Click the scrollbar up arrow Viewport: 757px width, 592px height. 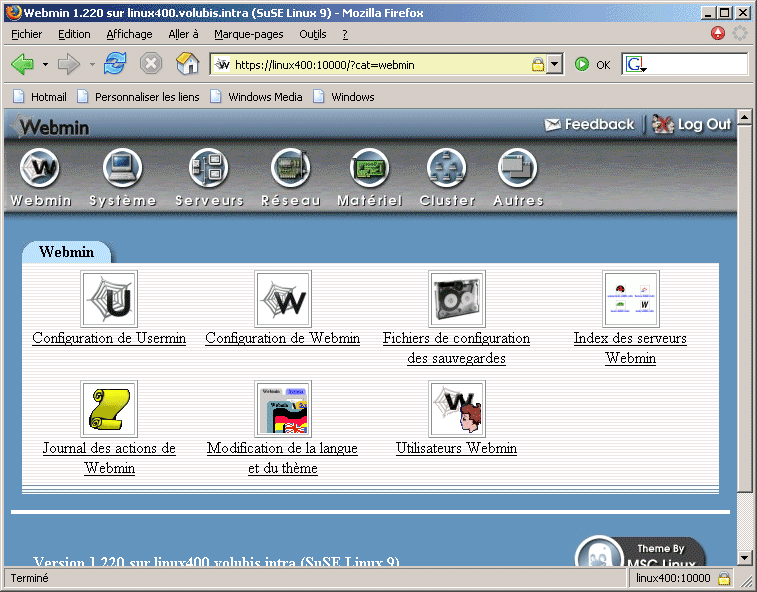[744, 116]
